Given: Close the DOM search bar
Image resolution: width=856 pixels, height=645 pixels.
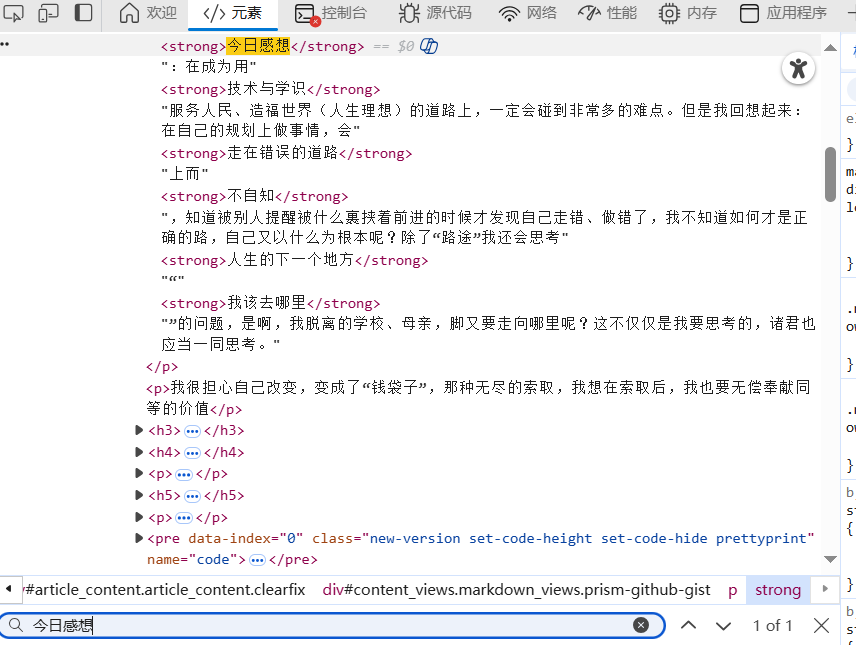Looking at the screenshot, I should pos(821,625).
